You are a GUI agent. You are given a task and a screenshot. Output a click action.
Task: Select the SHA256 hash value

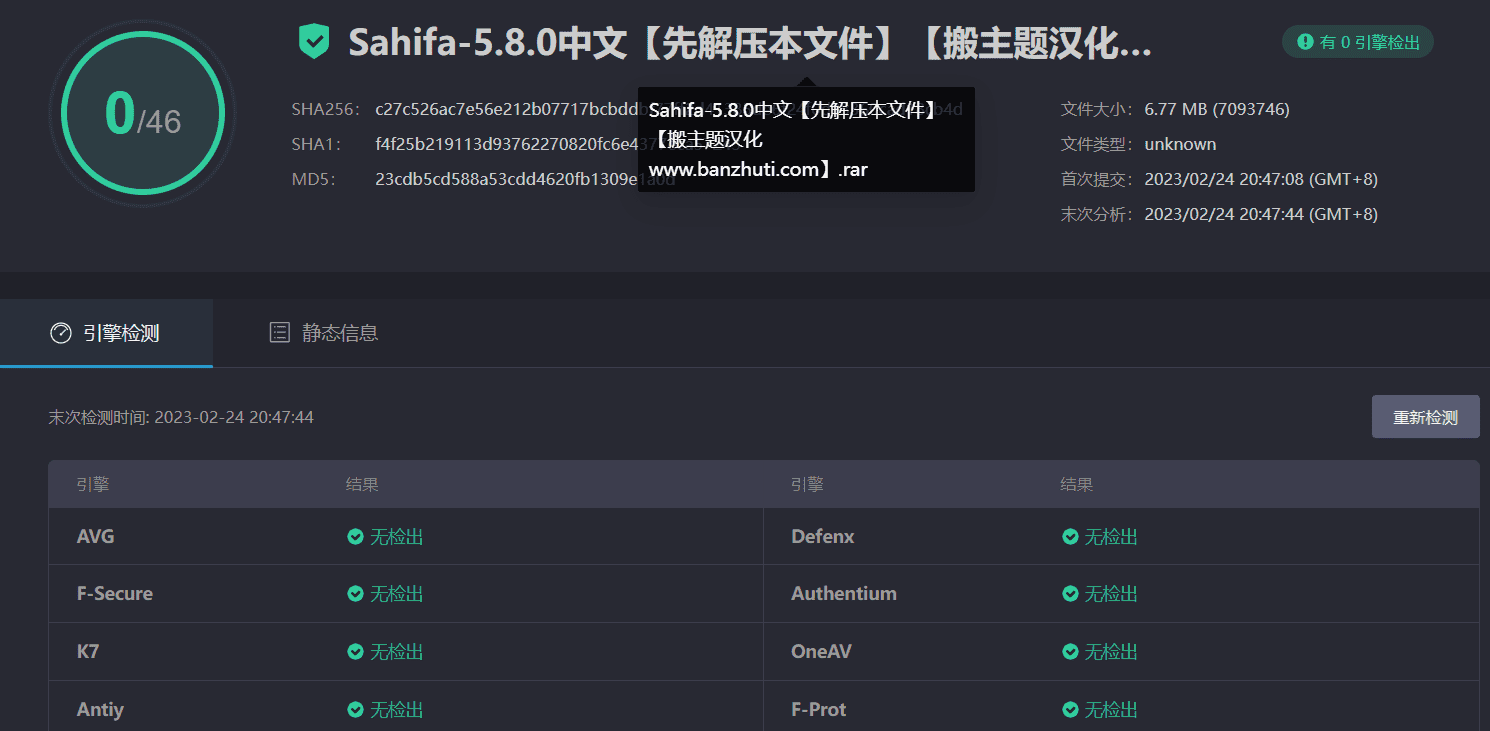[x=668, y=110]
